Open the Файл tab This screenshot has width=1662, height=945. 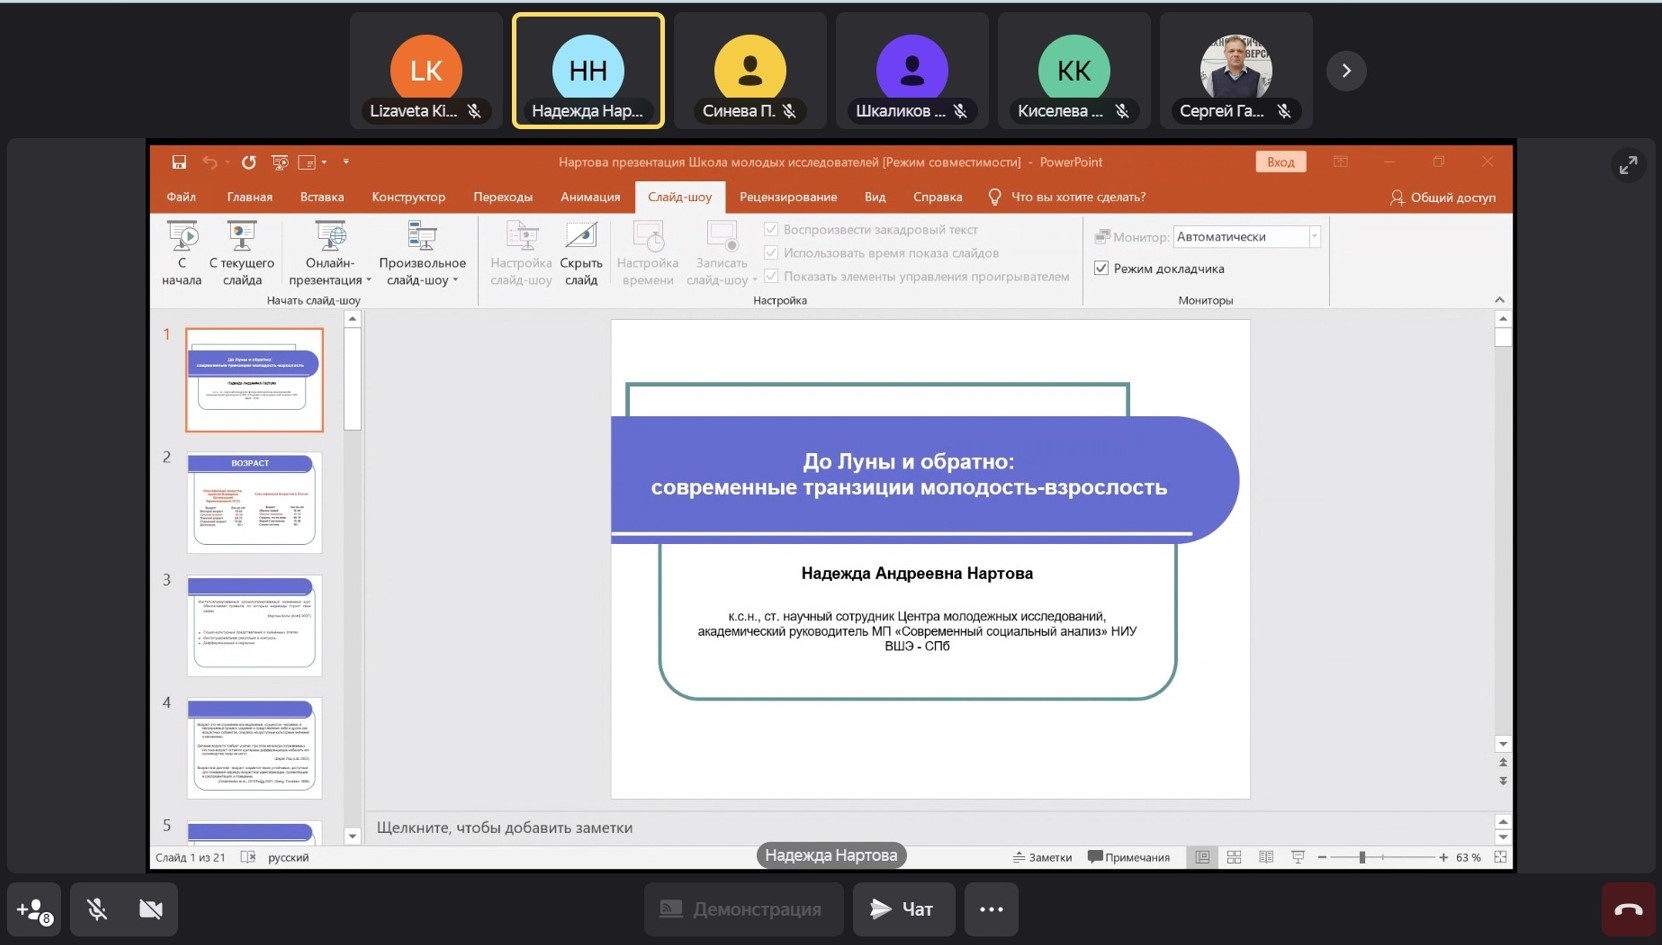click(x=181, y=197)
